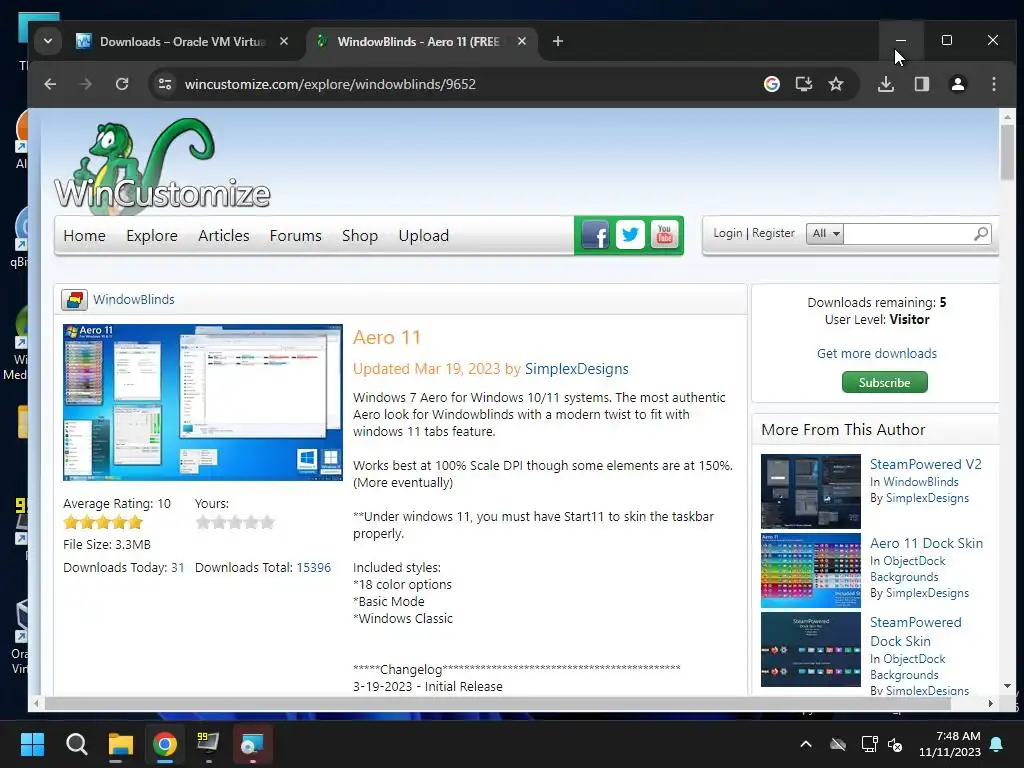1024x768 pixels.
Task: Visit WinCustomize Twitter icon
Action: coord(630,235)
